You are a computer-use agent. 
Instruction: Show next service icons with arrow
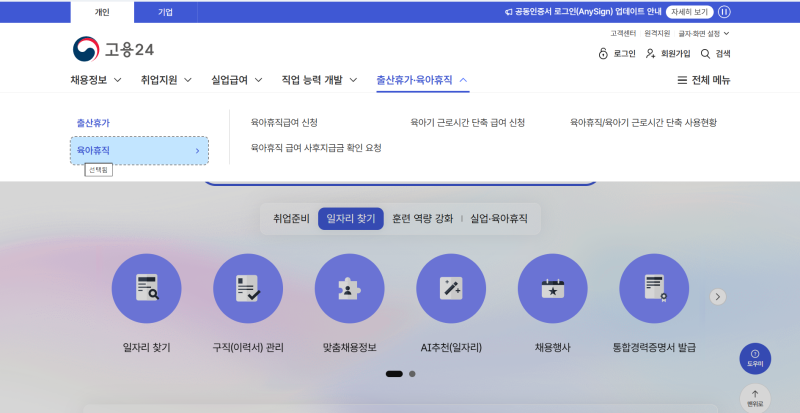click(718, 297)
